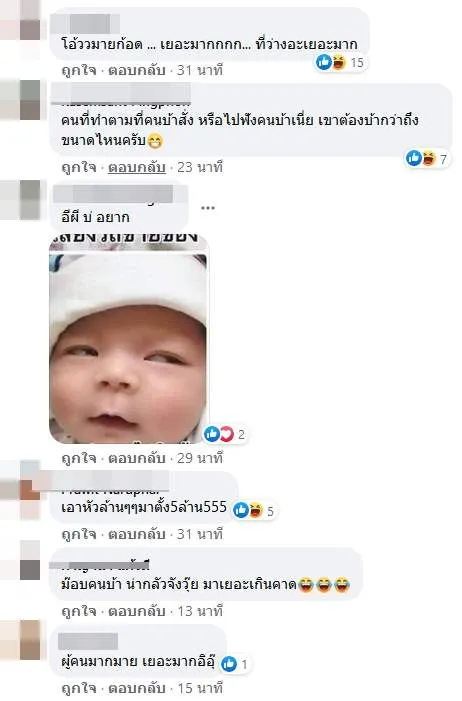Reply to the comment posted 23 นาที ago
This screenshot has height=701, width=462.
click(x=137, y=167)
